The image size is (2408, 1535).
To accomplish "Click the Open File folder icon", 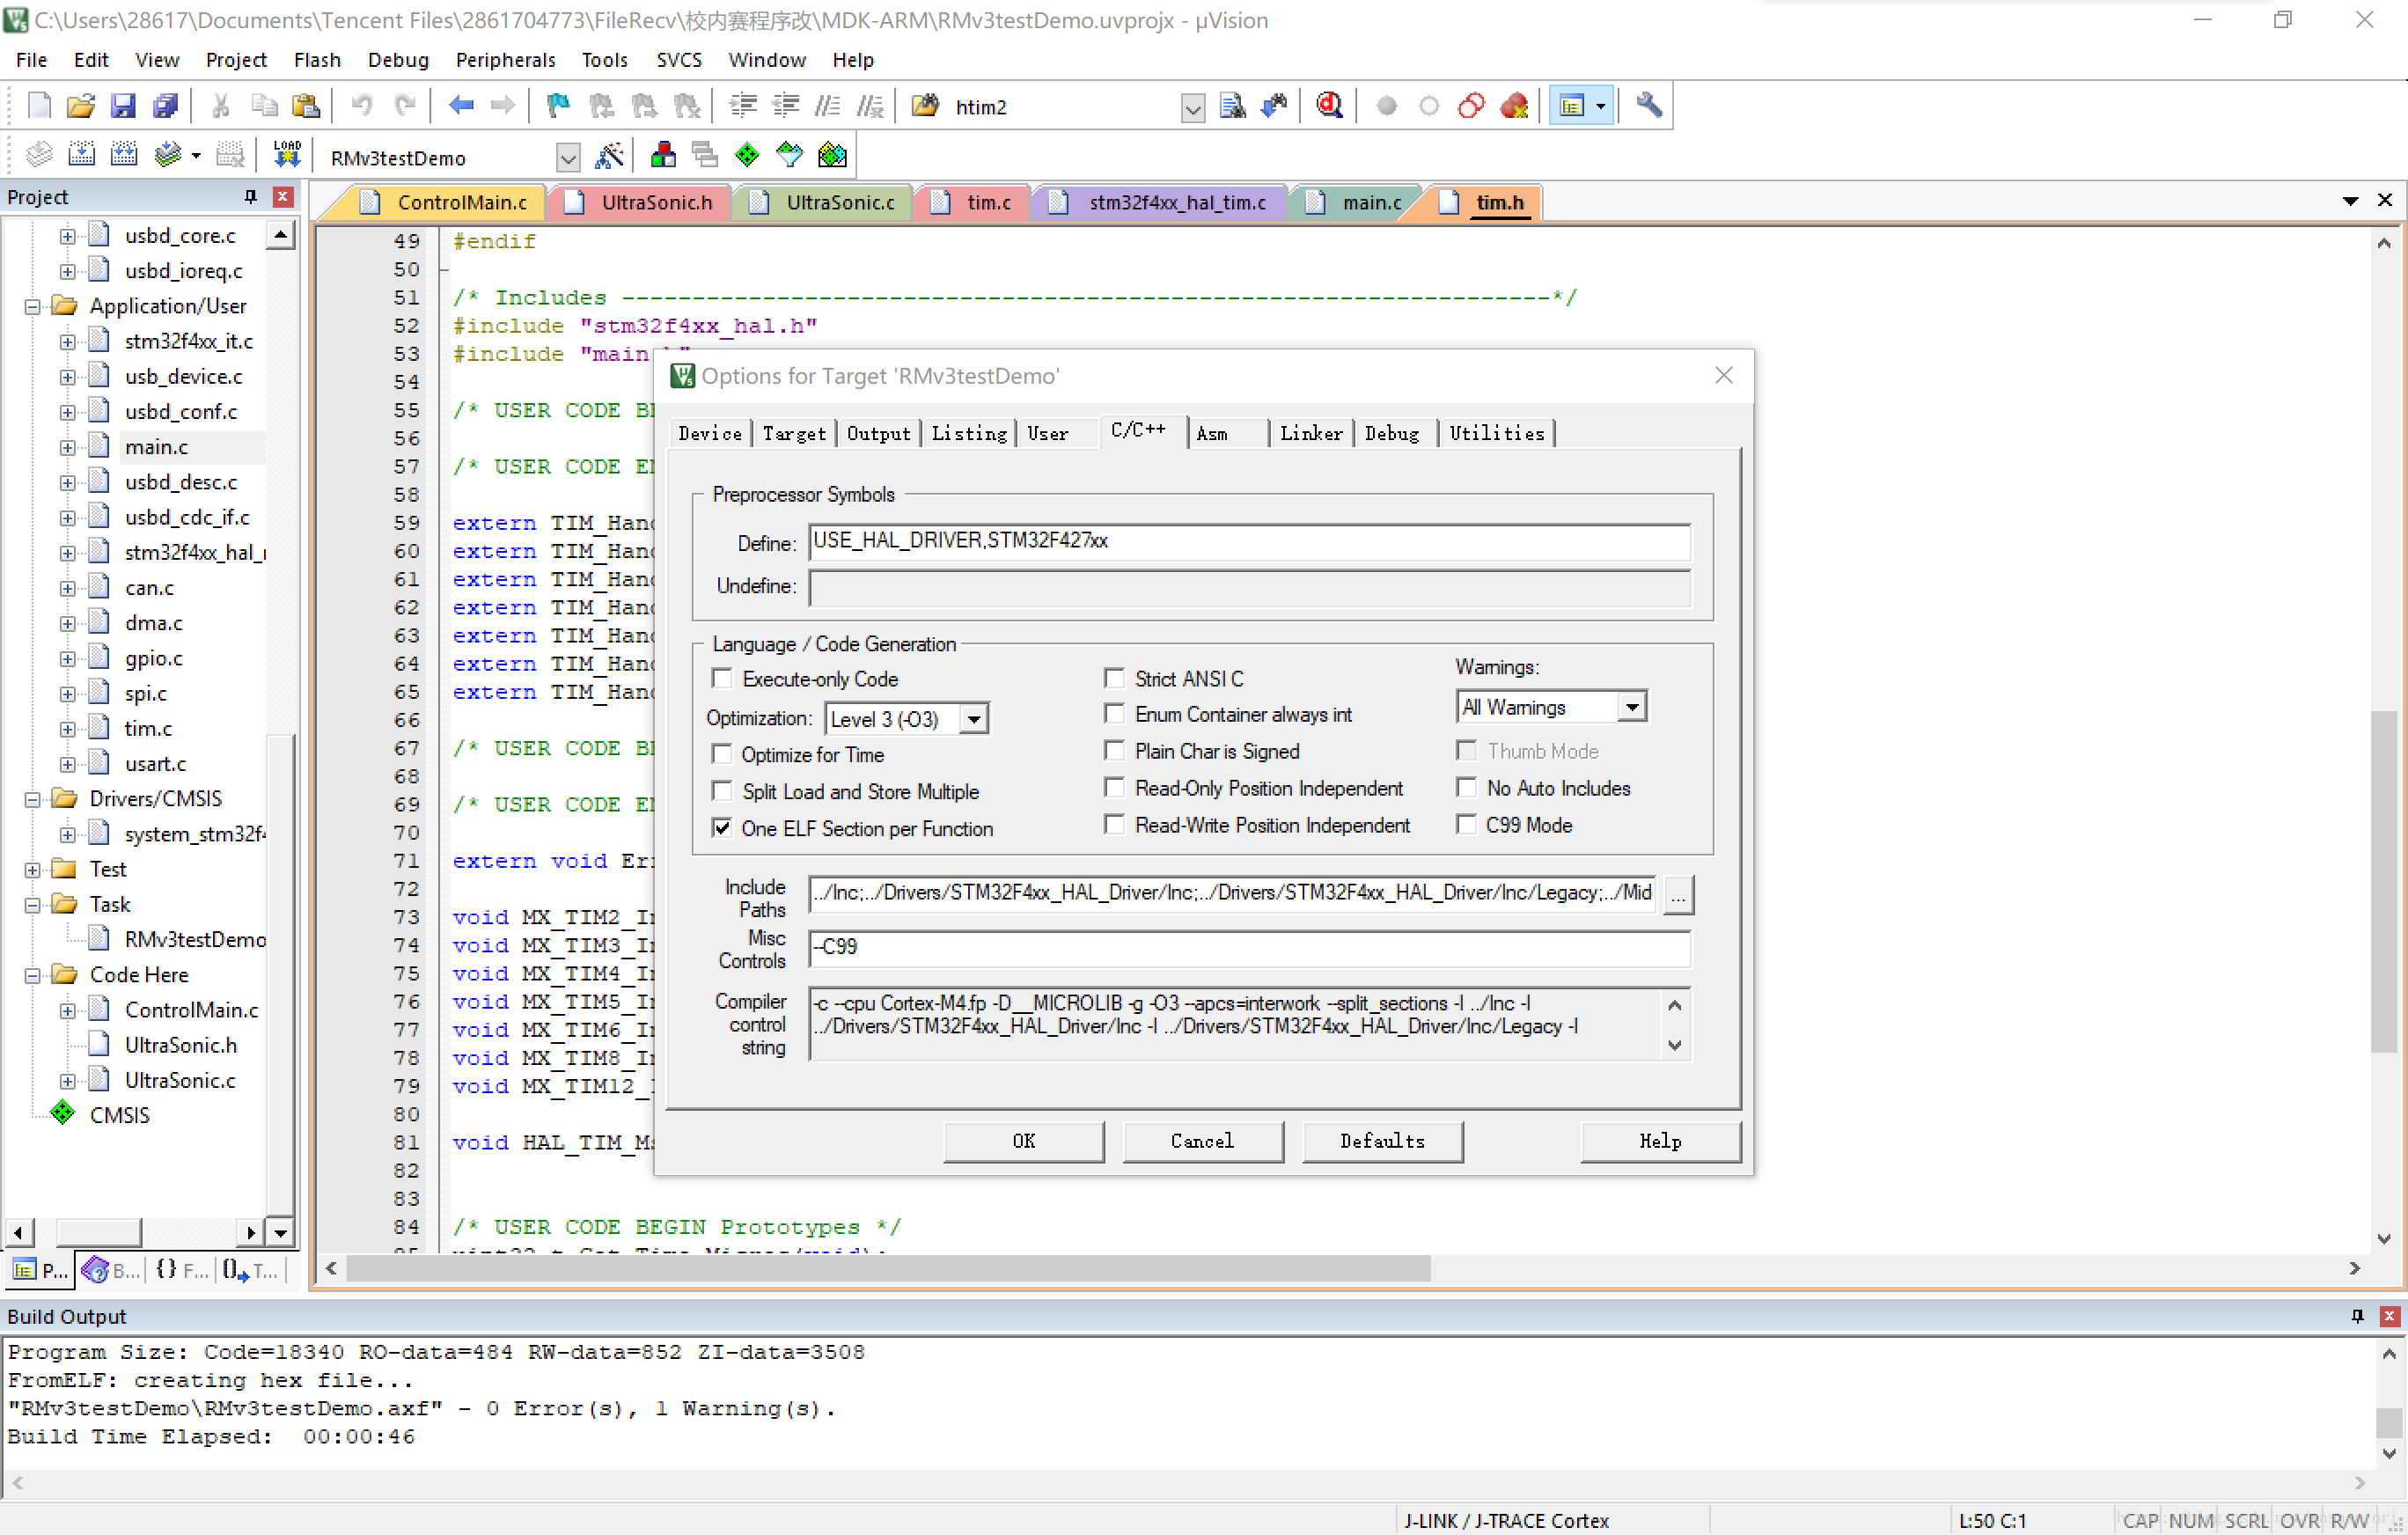I will [x=80, y=106].
